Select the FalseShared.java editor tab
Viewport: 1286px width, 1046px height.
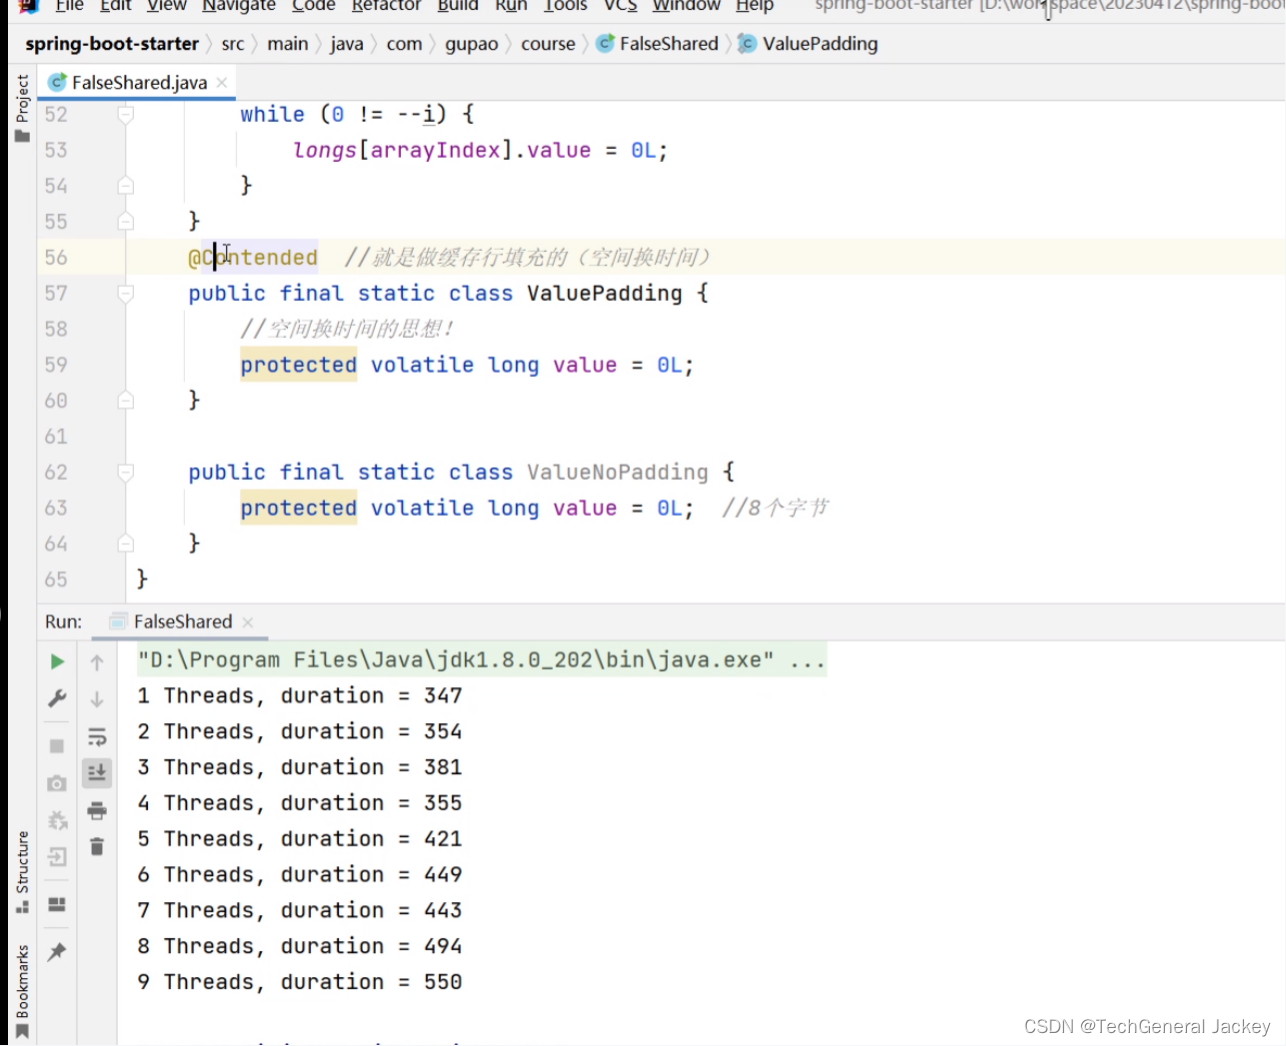(139, 83)
